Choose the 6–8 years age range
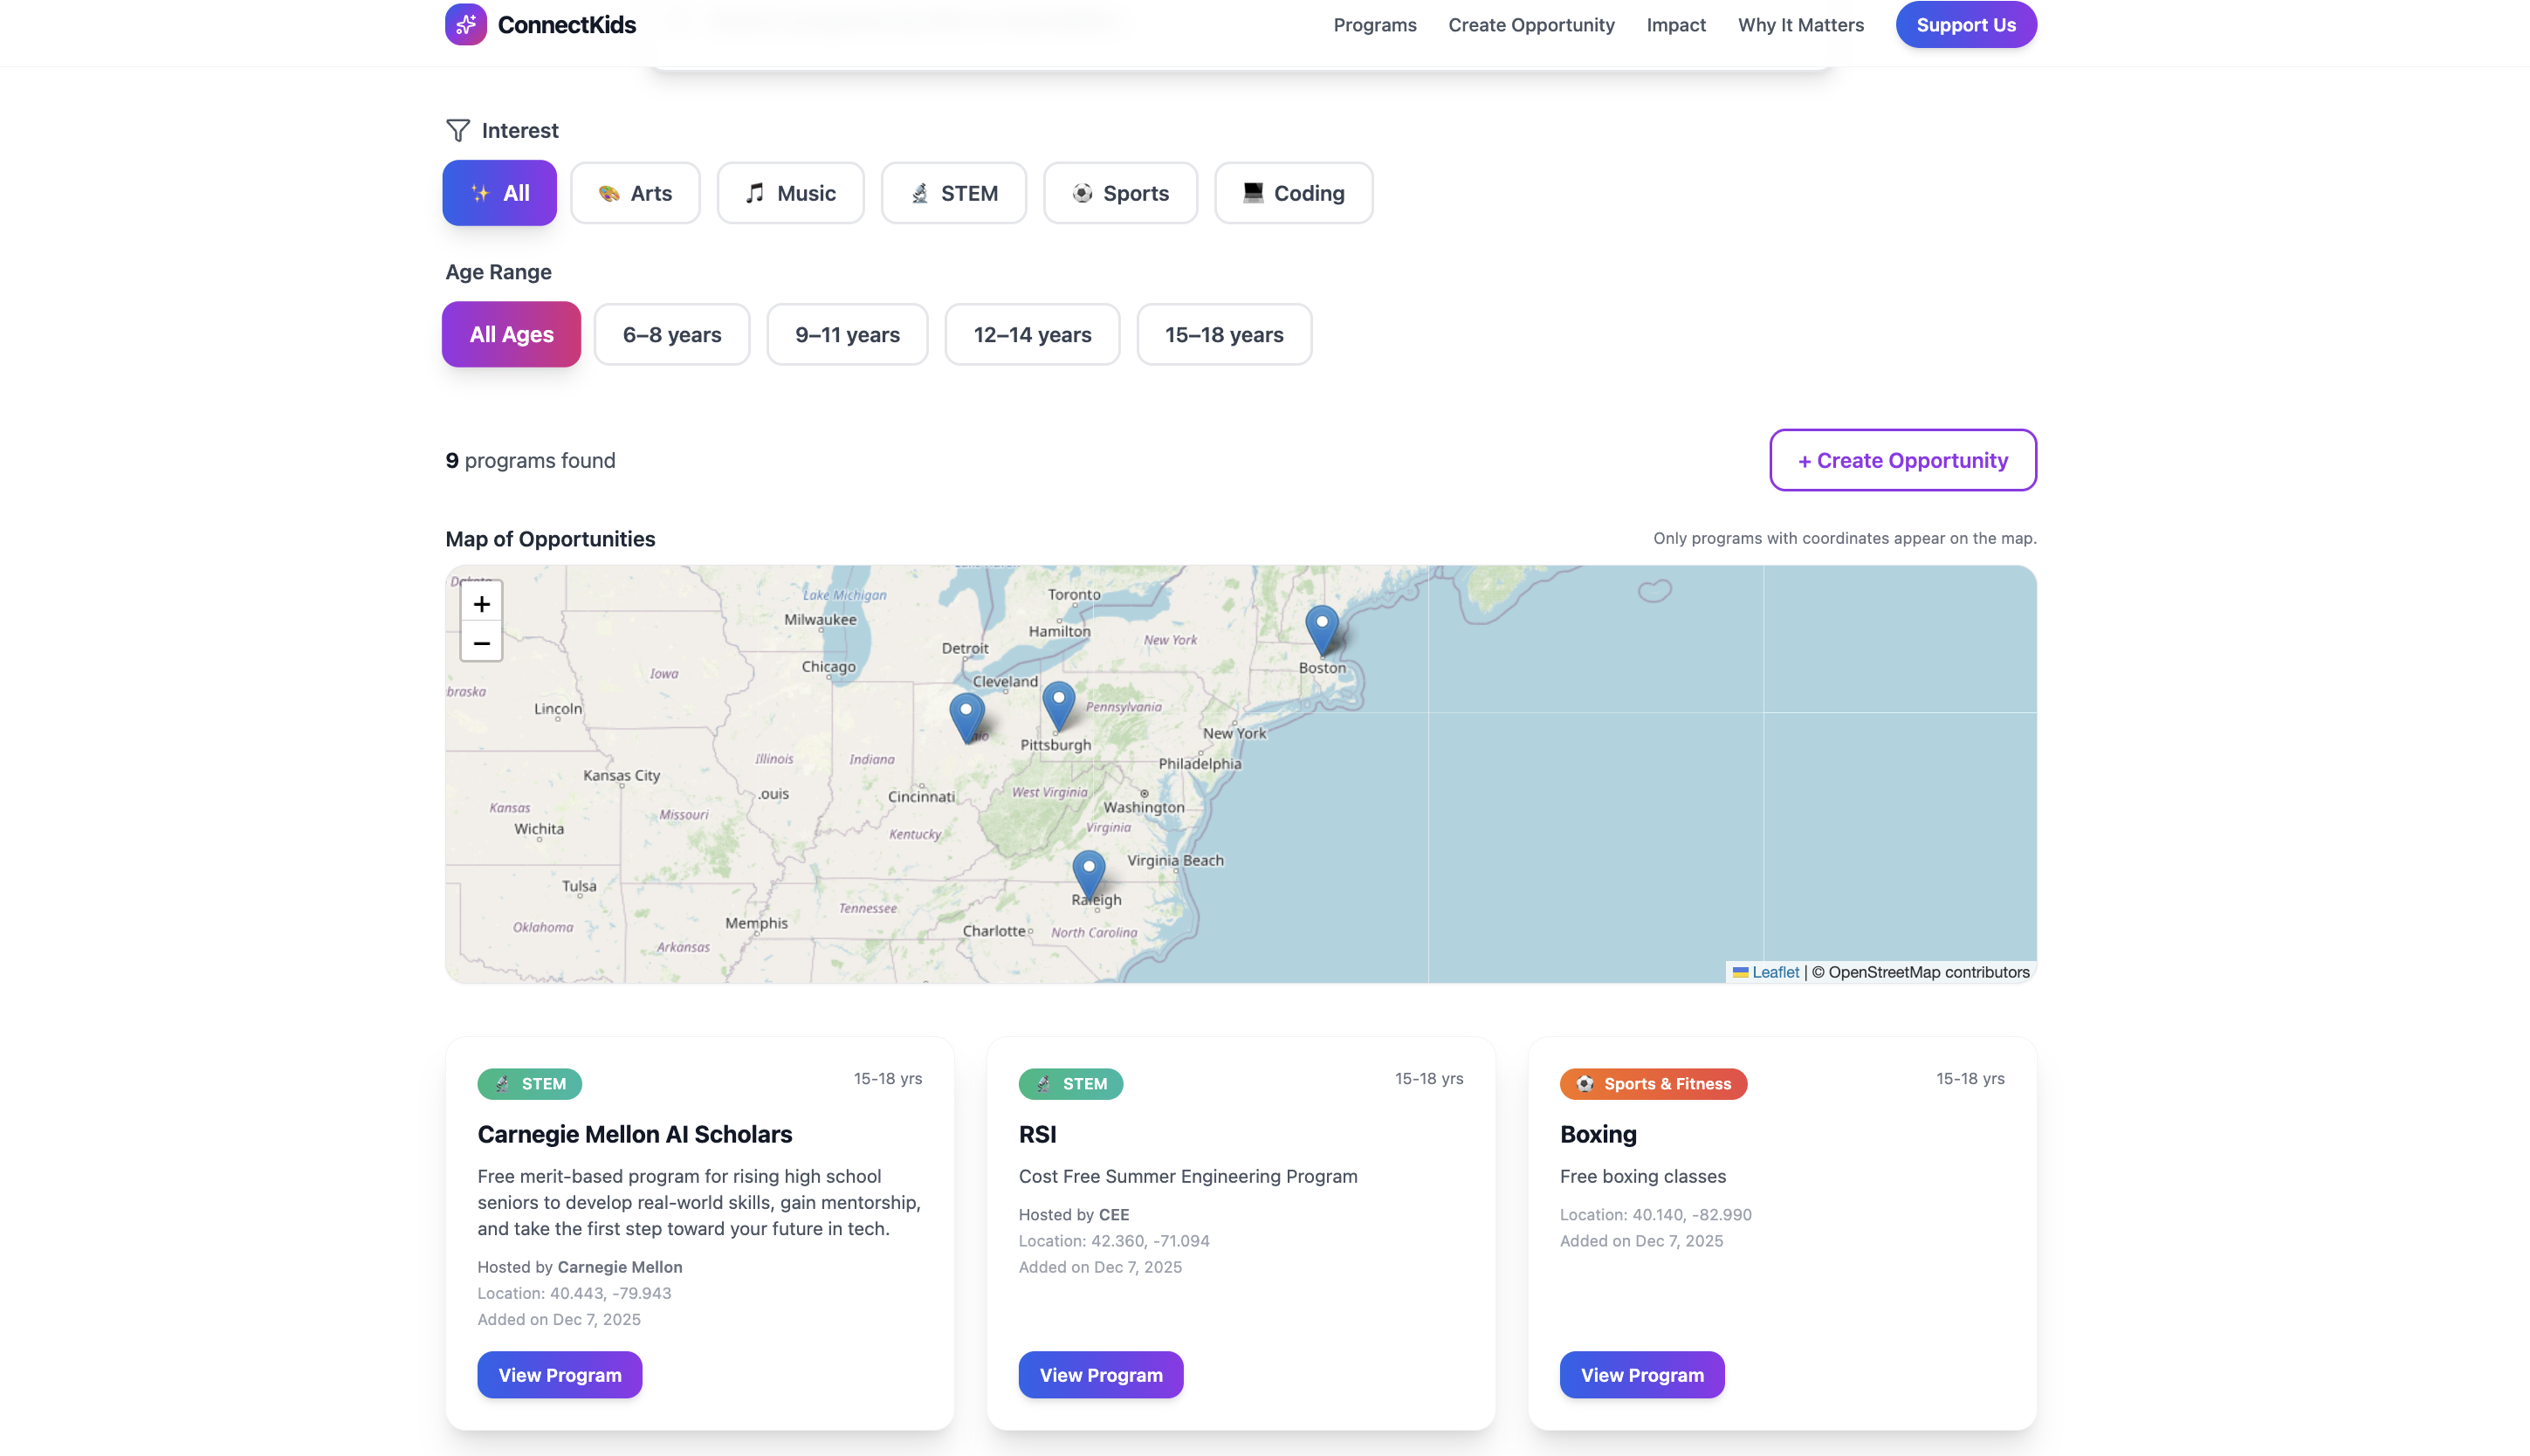This screenshot has width=2530, height=1456. click(671, 335)
